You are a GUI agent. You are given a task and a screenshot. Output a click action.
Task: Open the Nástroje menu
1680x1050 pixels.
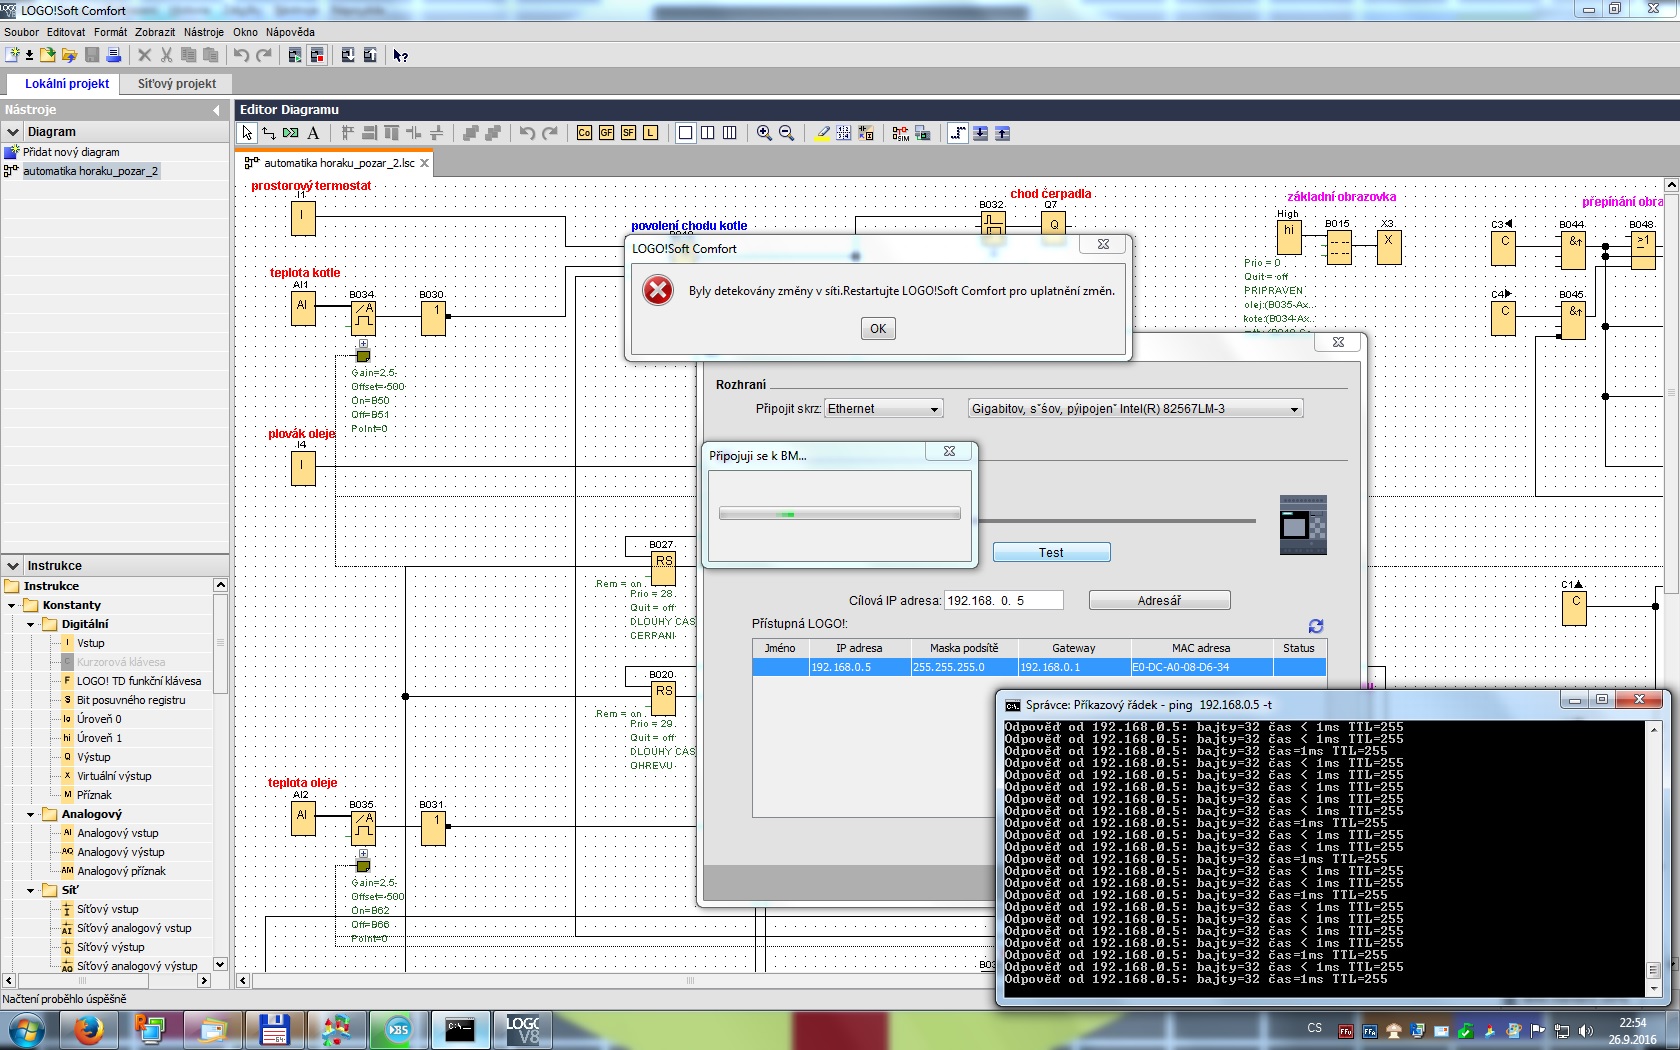(x=203, y=32)
